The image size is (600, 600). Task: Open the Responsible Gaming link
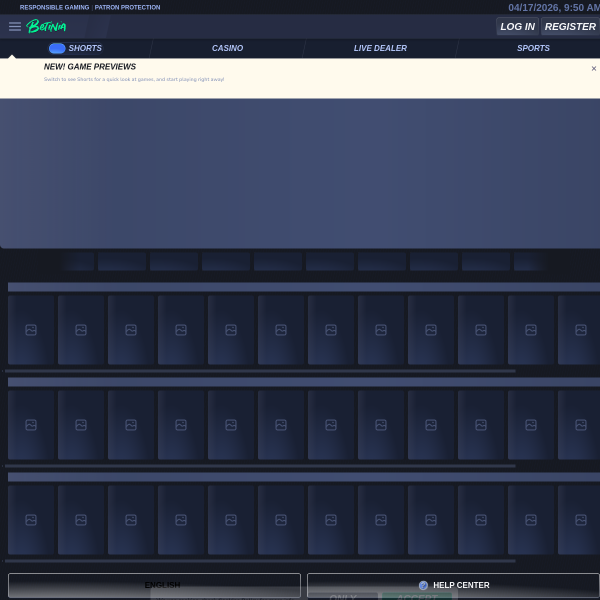click(54, 7)
